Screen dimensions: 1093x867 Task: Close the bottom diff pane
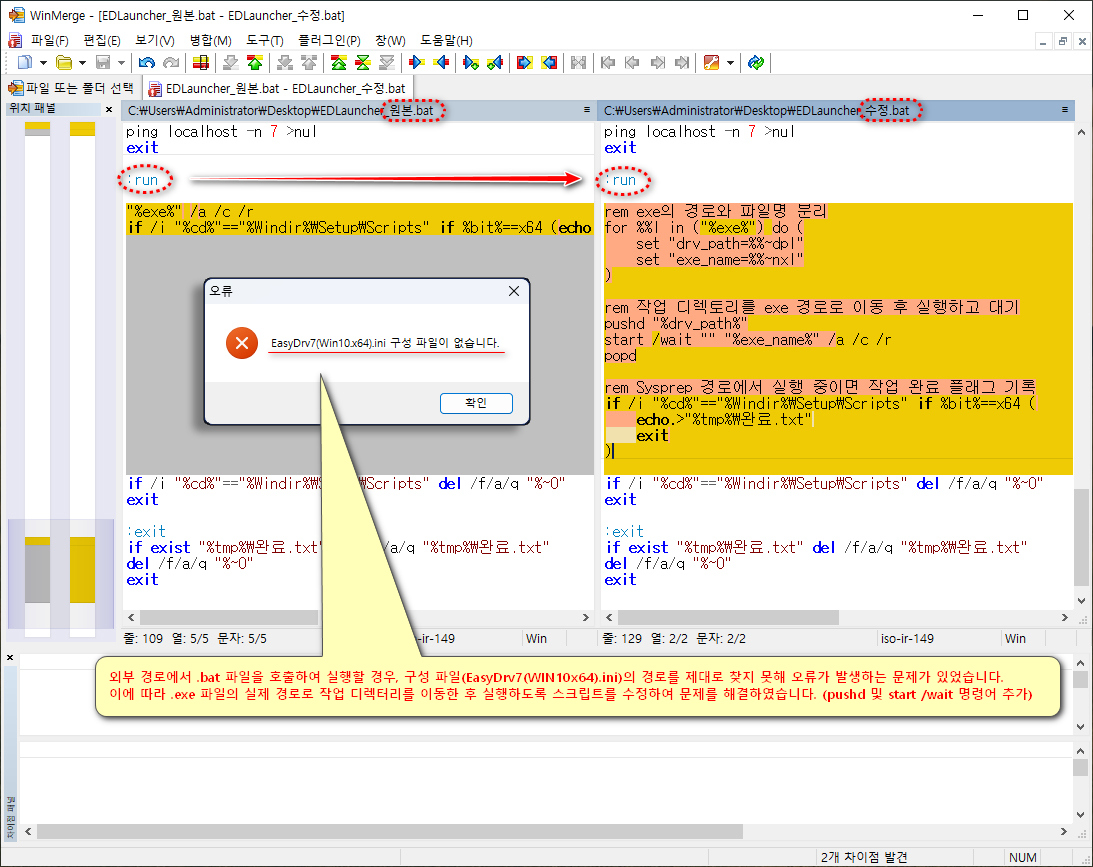10,657
